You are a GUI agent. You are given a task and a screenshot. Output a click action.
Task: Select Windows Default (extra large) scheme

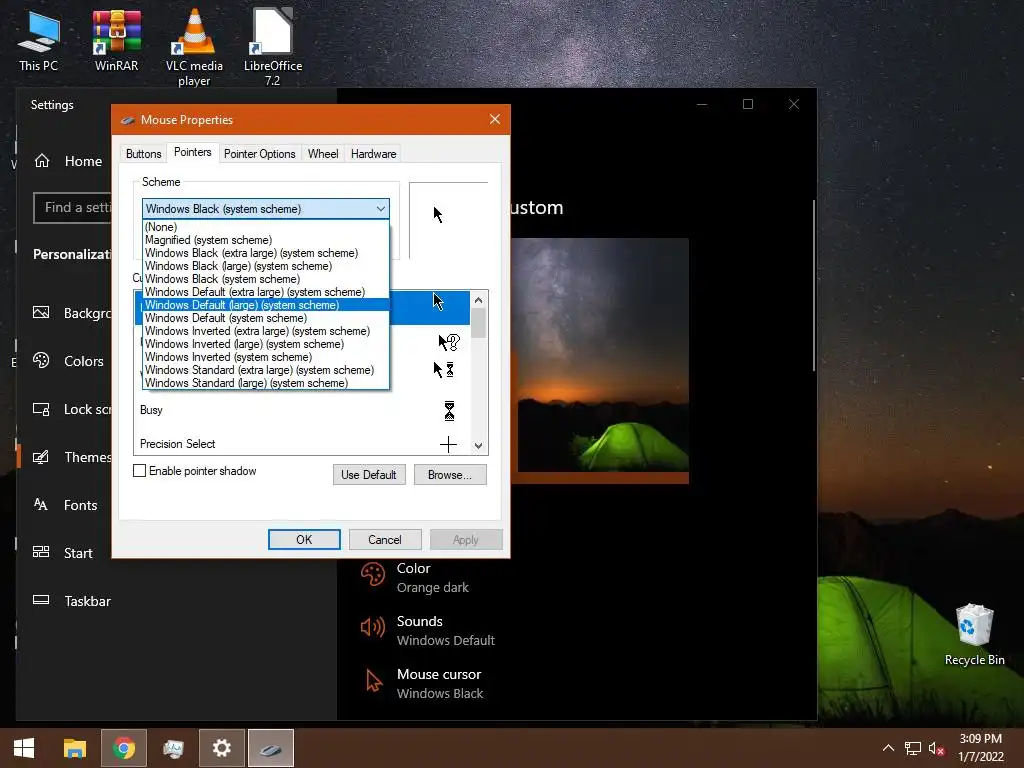(266, 292)
